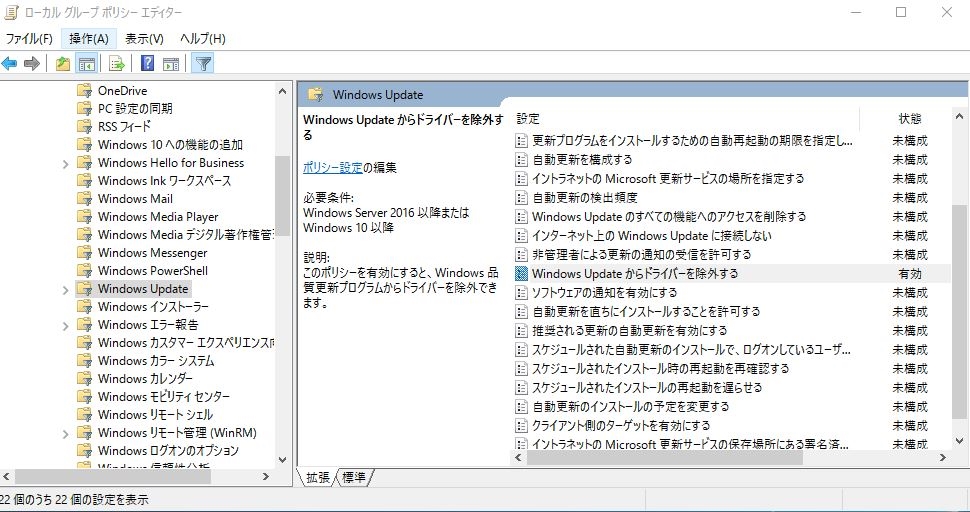Click RSS フィード folder icon

85,126
